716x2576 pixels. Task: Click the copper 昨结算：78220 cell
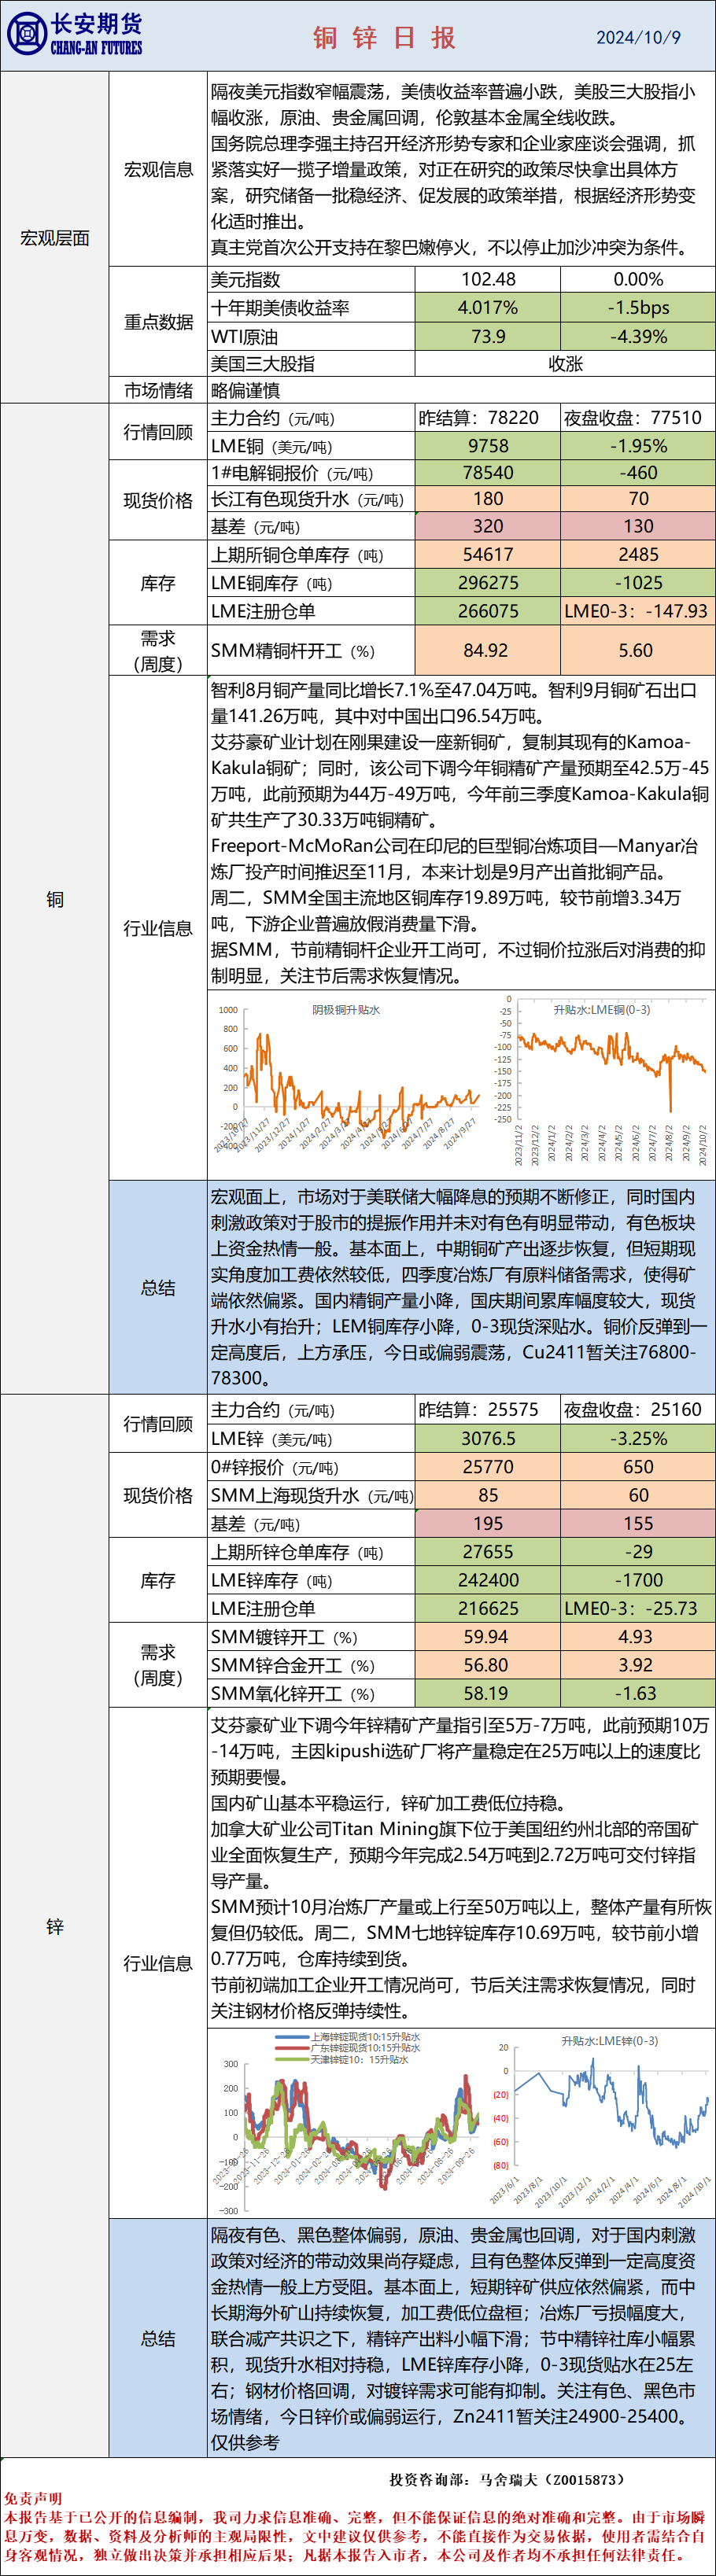click(x=488, y=418)
